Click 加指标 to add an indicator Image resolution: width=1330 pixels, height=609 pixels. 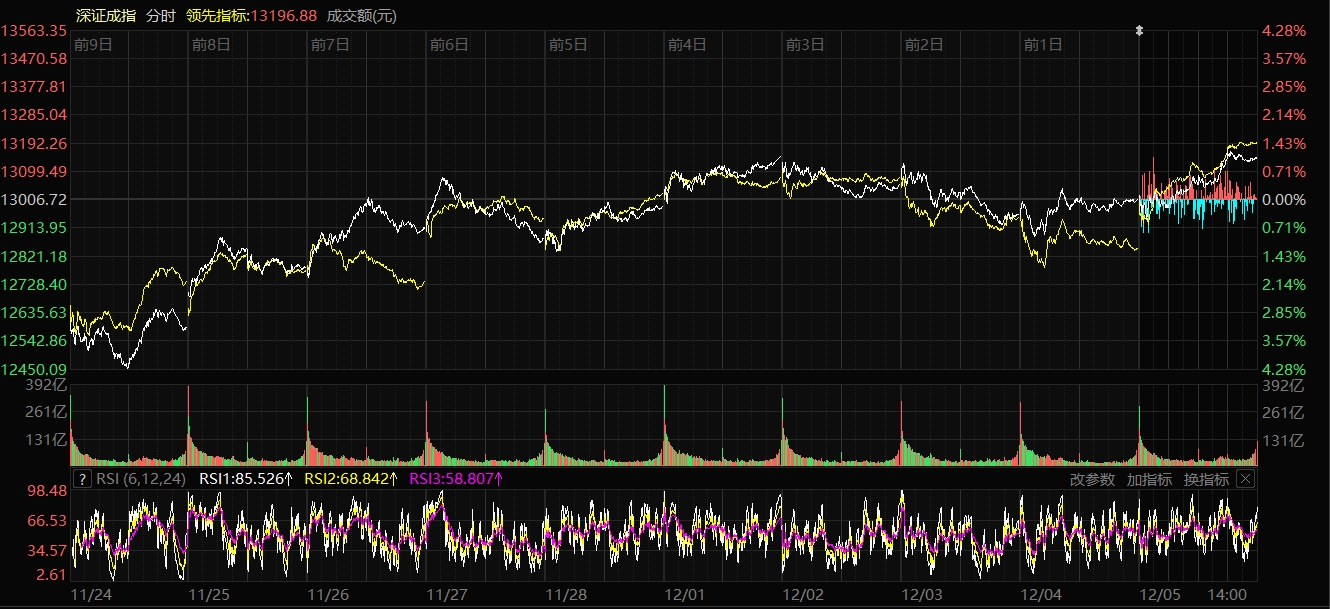pos(1149,479)
